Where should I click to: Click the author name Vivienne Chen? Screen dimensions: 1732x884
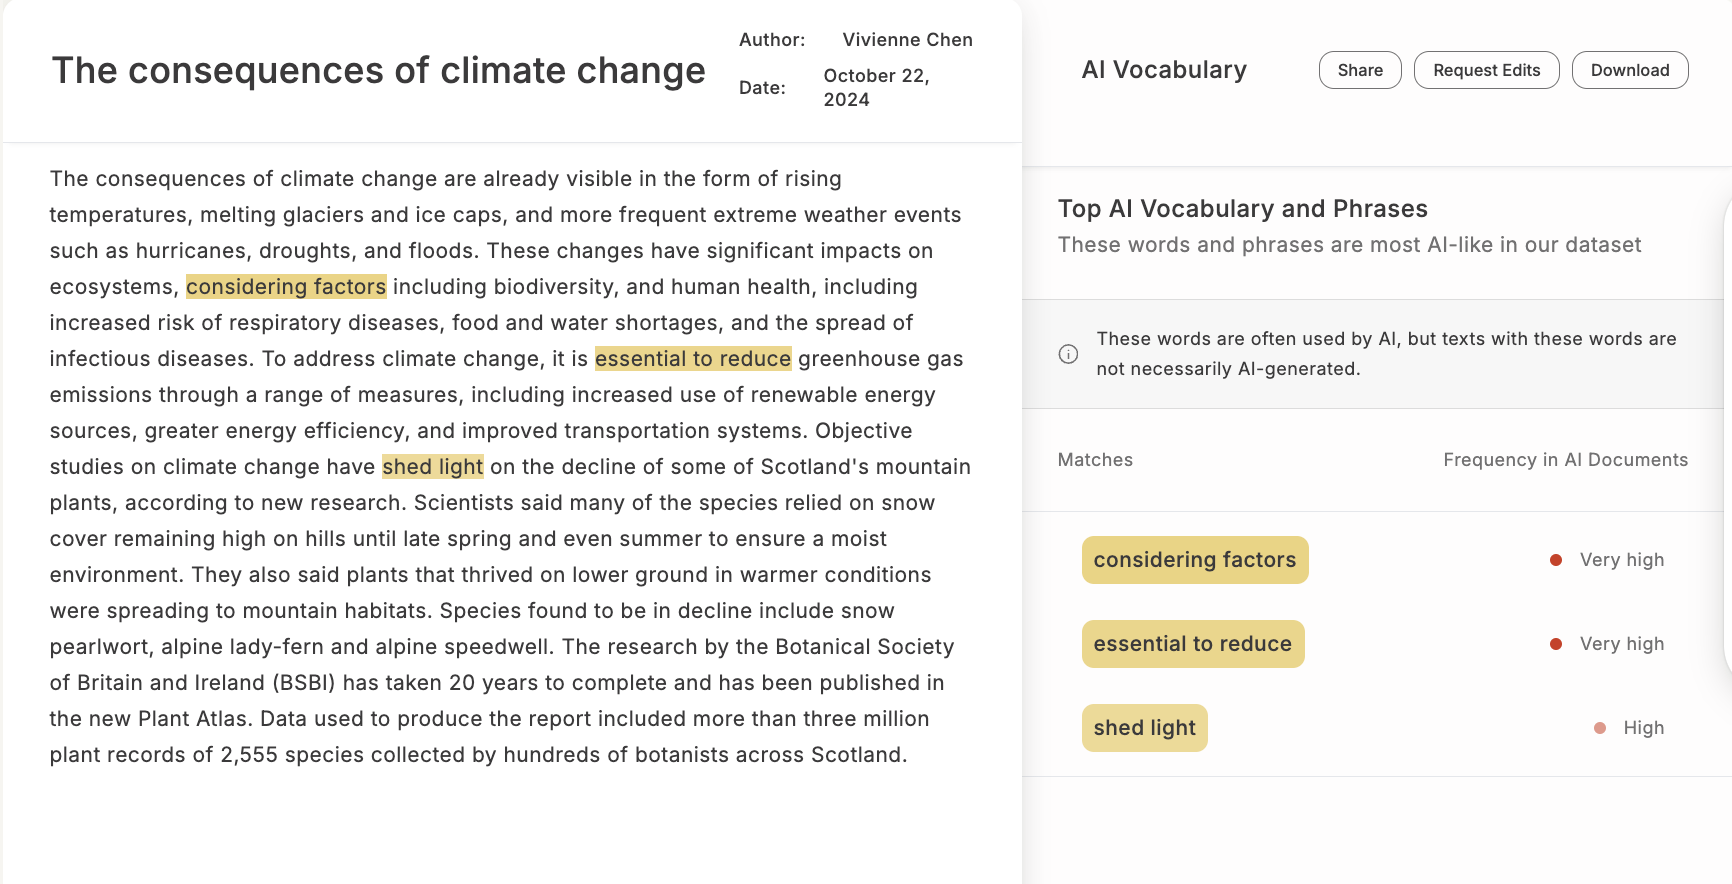coord(907,40)
